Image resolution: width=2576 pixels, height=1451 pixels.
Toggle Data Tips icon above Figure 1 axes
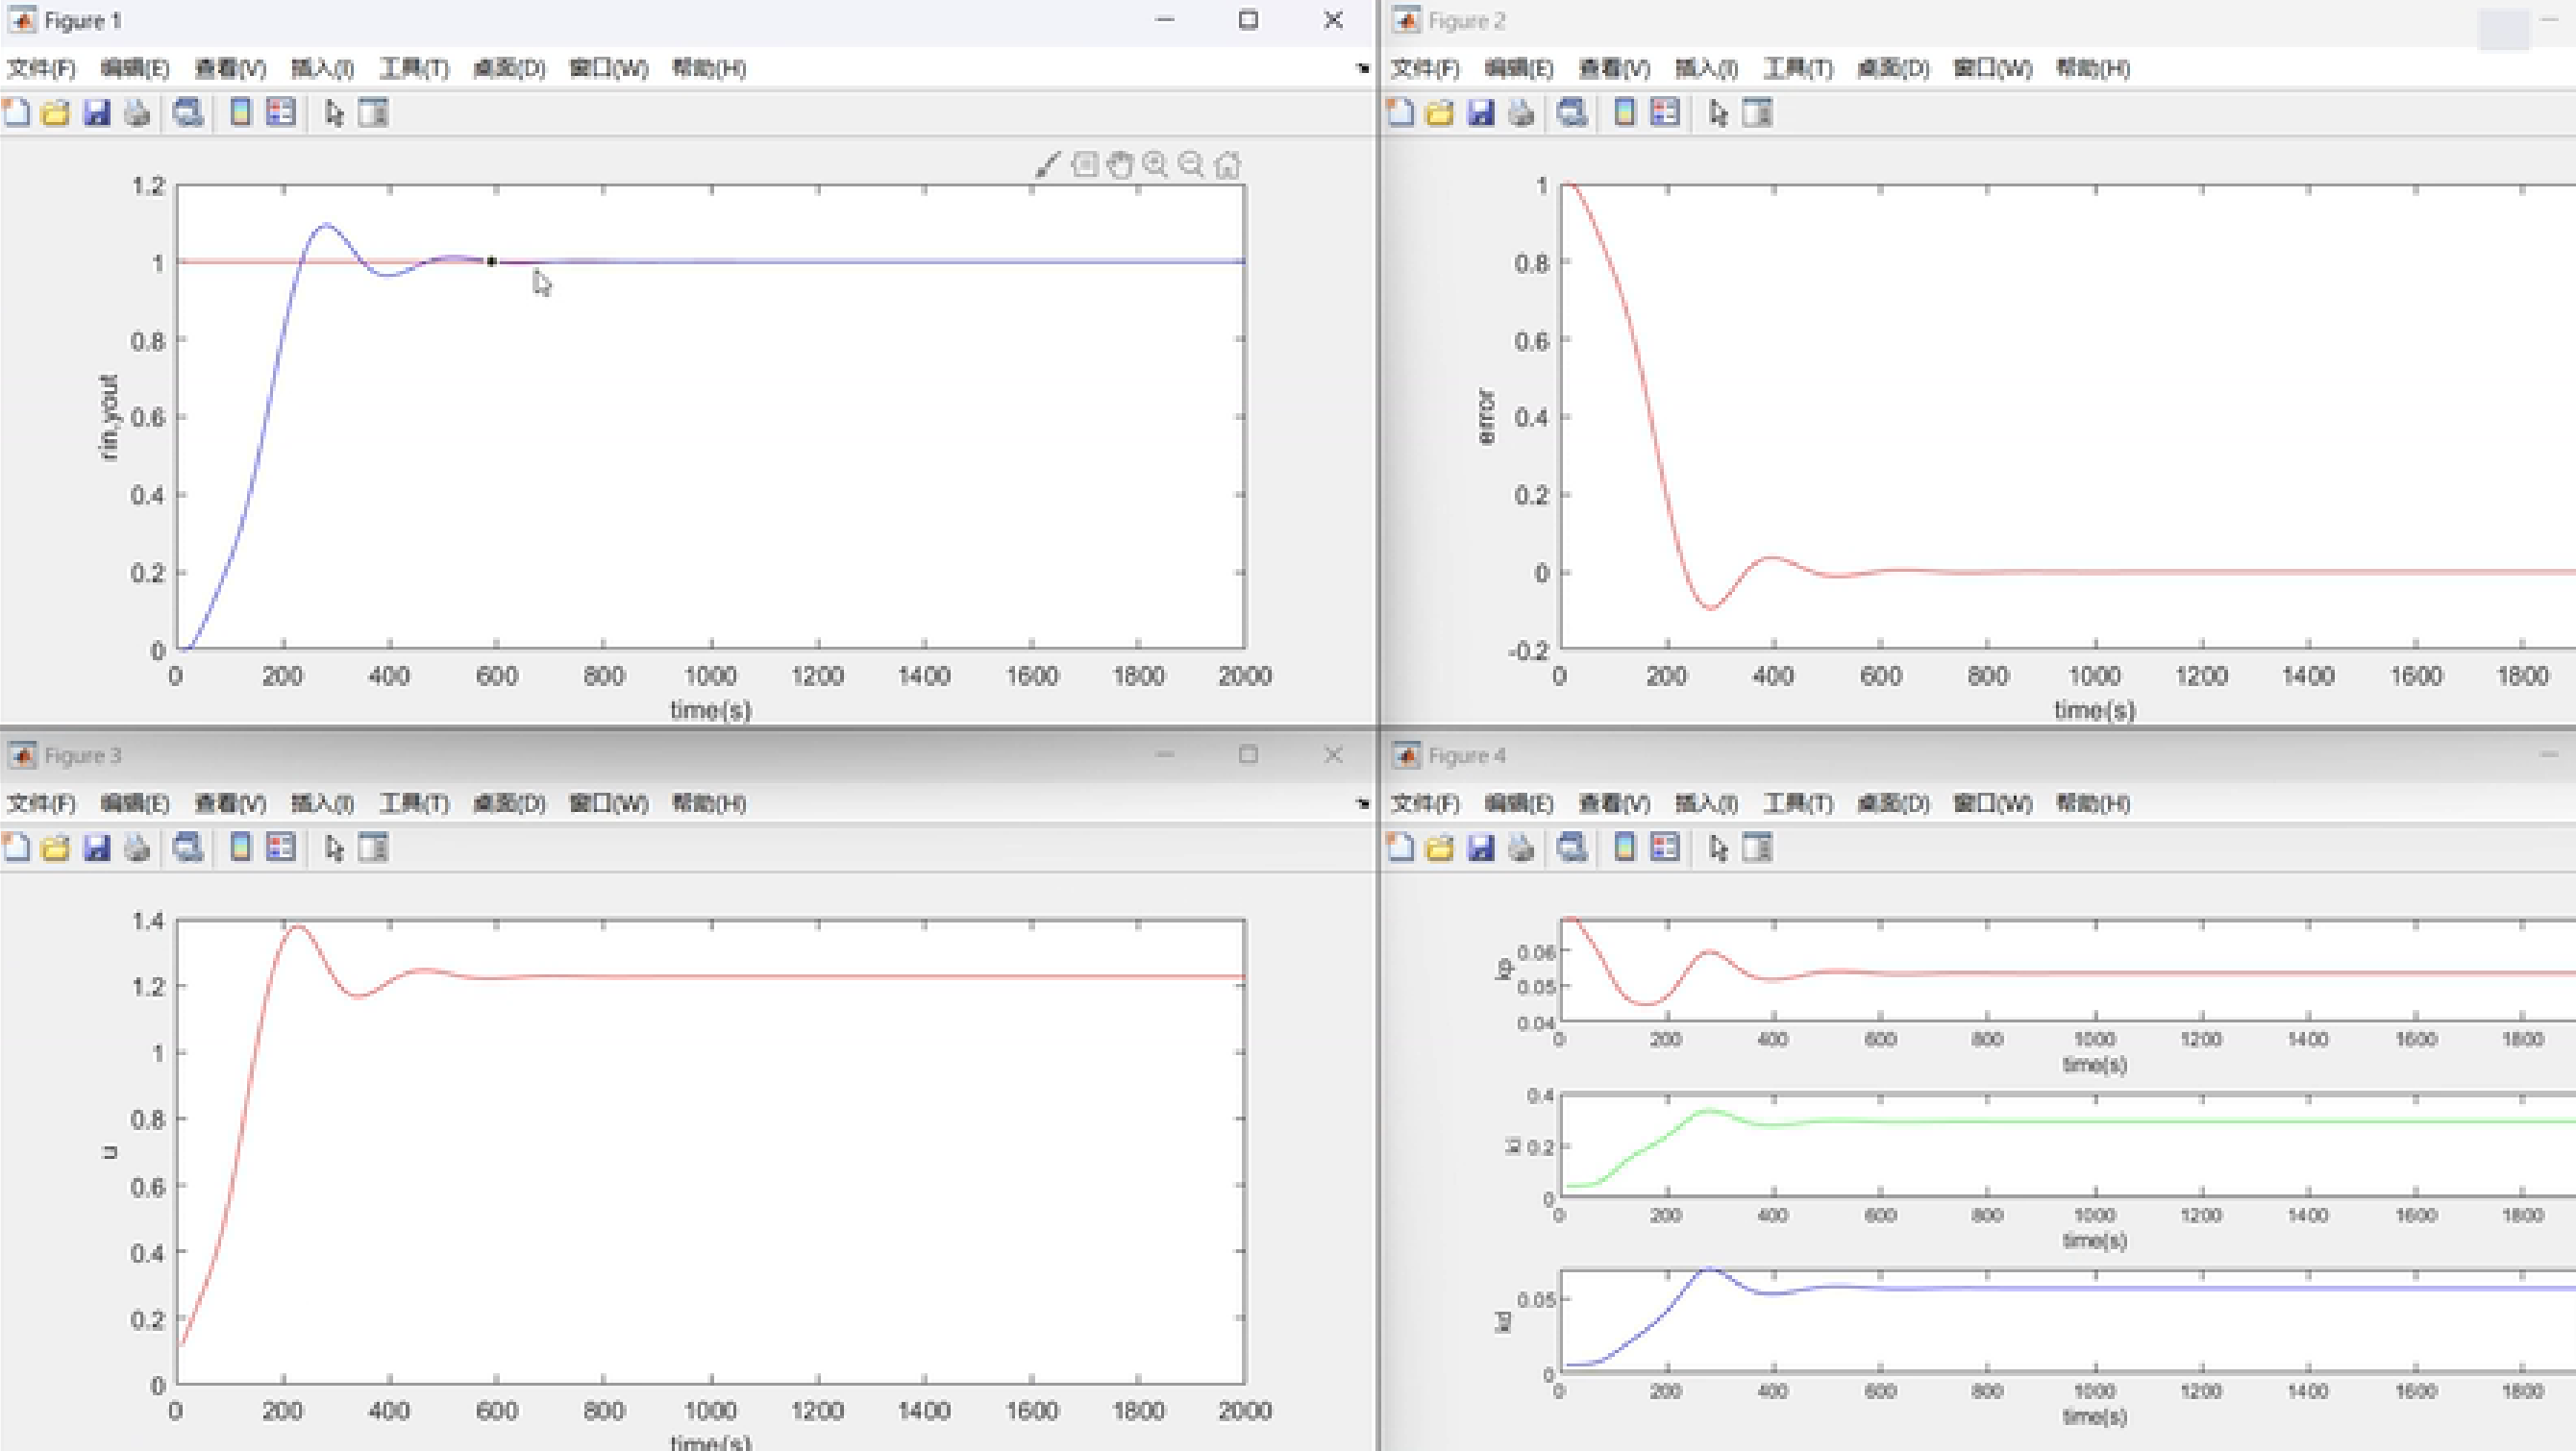(x=1084, y=165)
